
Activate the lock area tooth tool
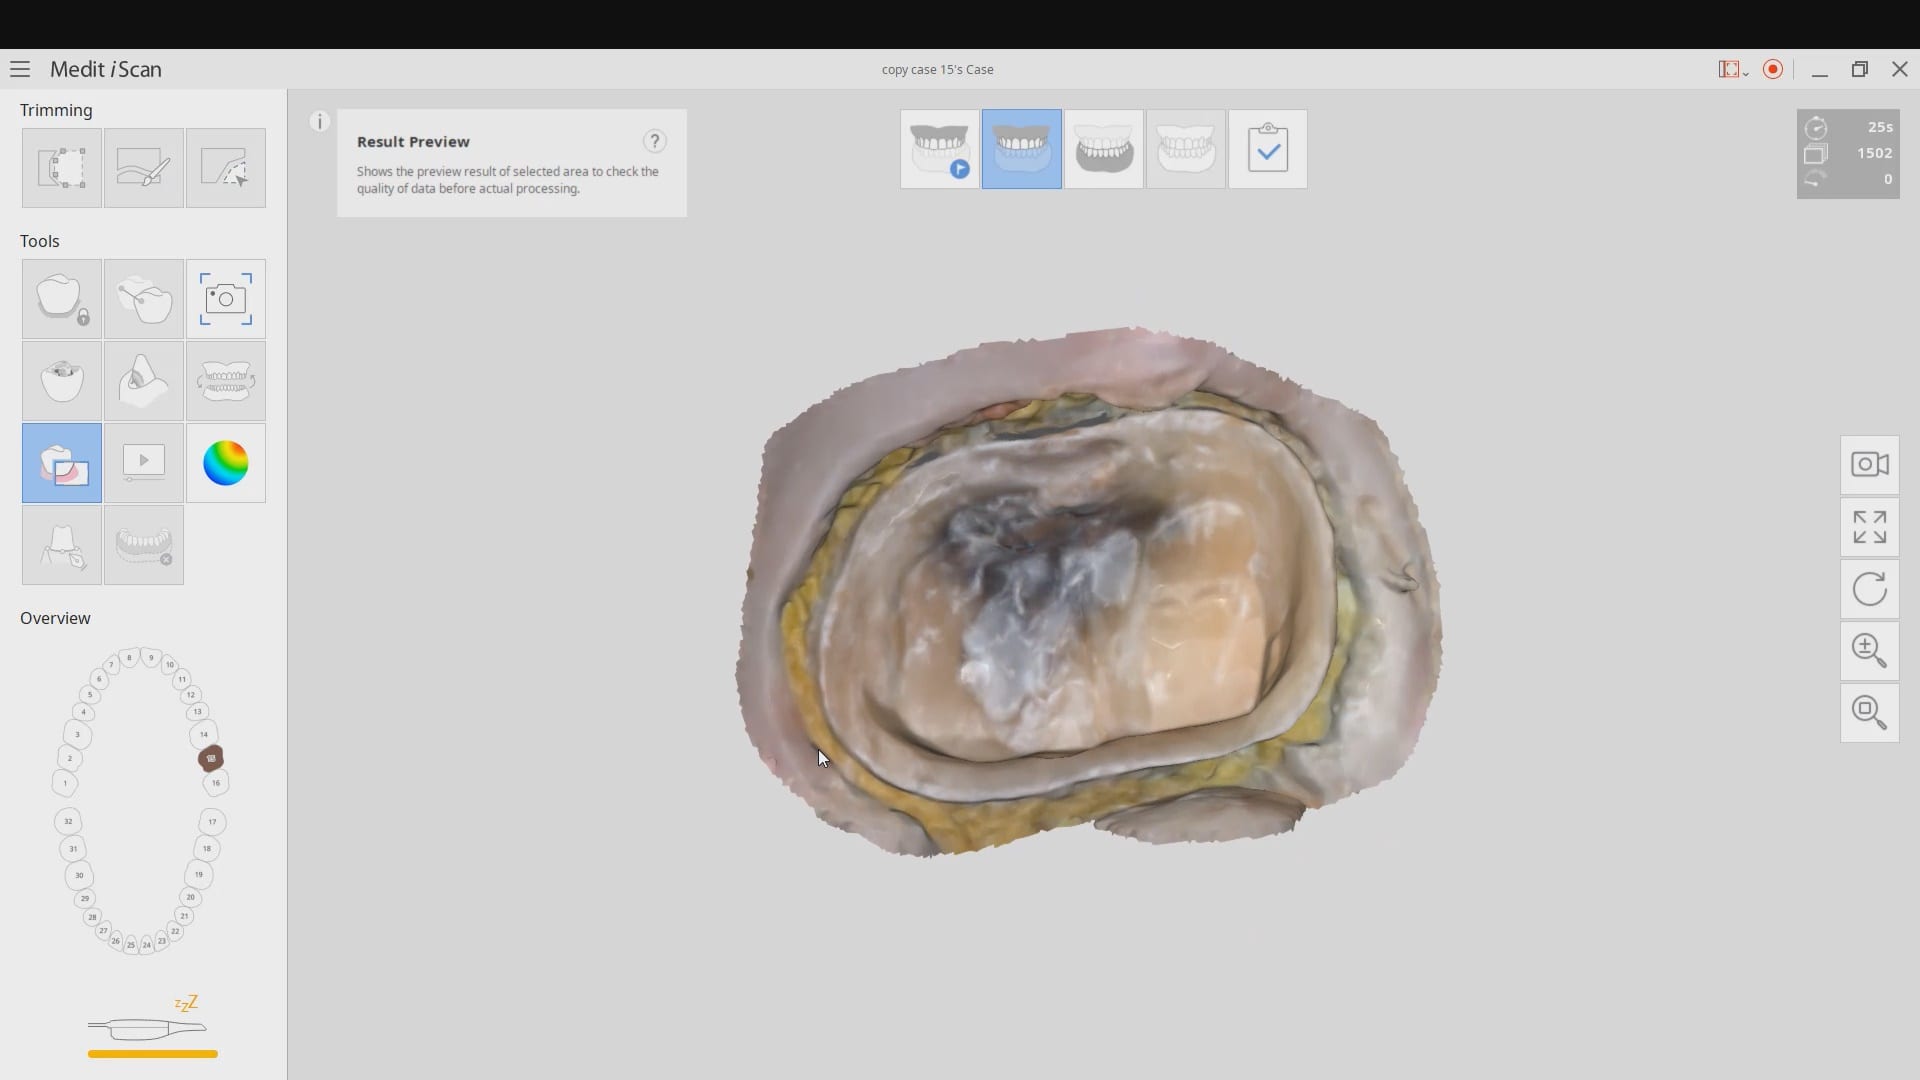click(62, 299)
